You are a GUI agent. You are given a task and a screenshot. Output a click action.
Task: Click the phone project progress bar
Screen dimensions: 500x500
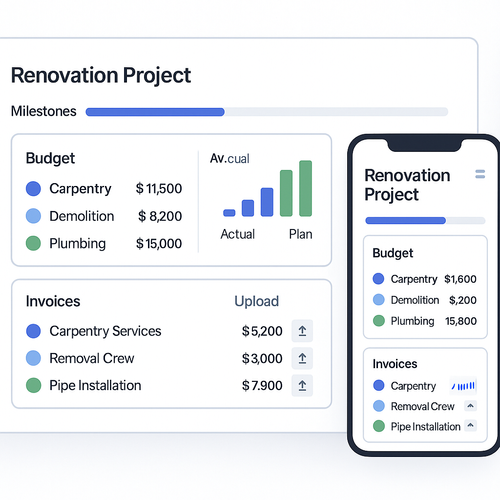click(x=425, y=220)
